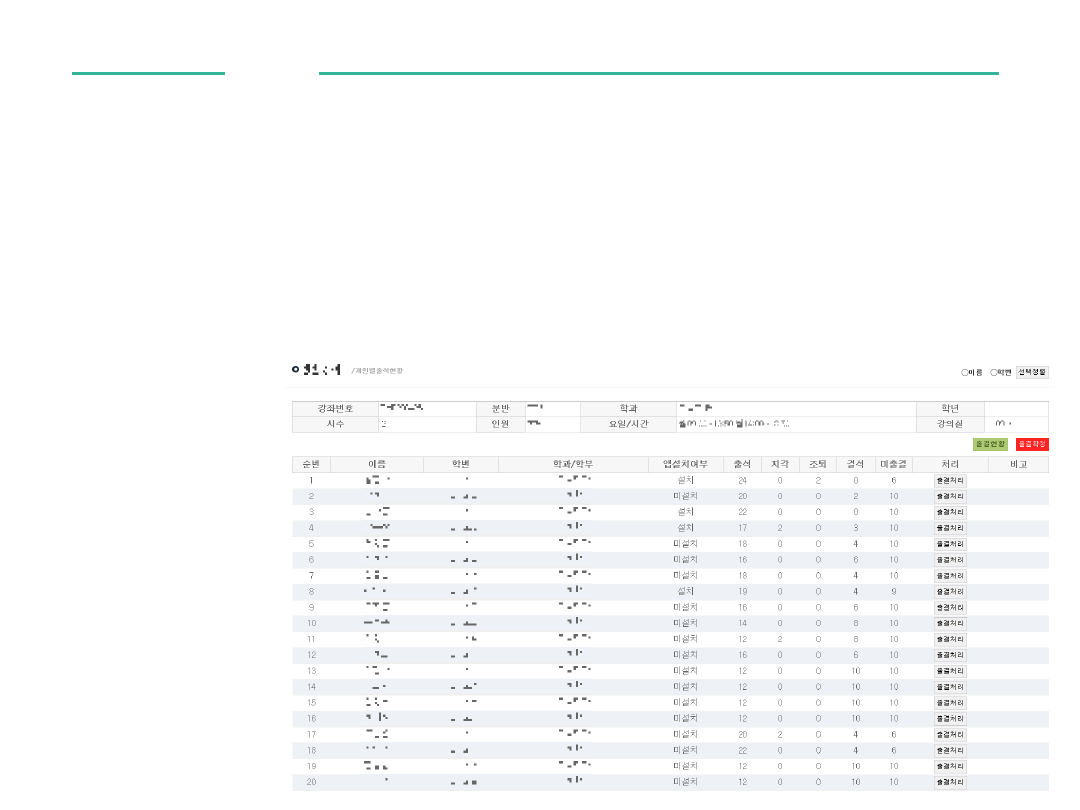The width and height of the screenshot is (1080, 810).
Task: Click 출결처리 button in row 11
Action: tap(950, 639)
